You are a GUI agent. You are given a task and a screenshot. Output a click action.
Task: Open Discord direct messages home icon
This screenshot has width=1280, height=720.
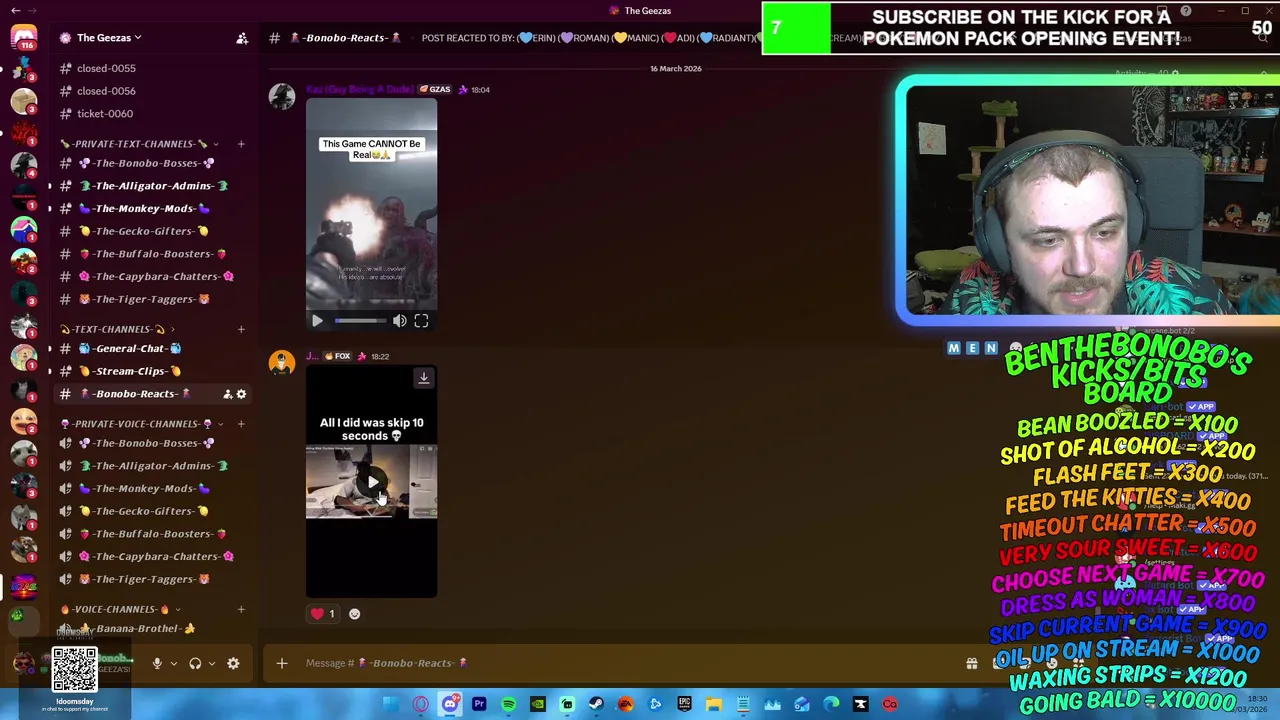pos(23,38)
